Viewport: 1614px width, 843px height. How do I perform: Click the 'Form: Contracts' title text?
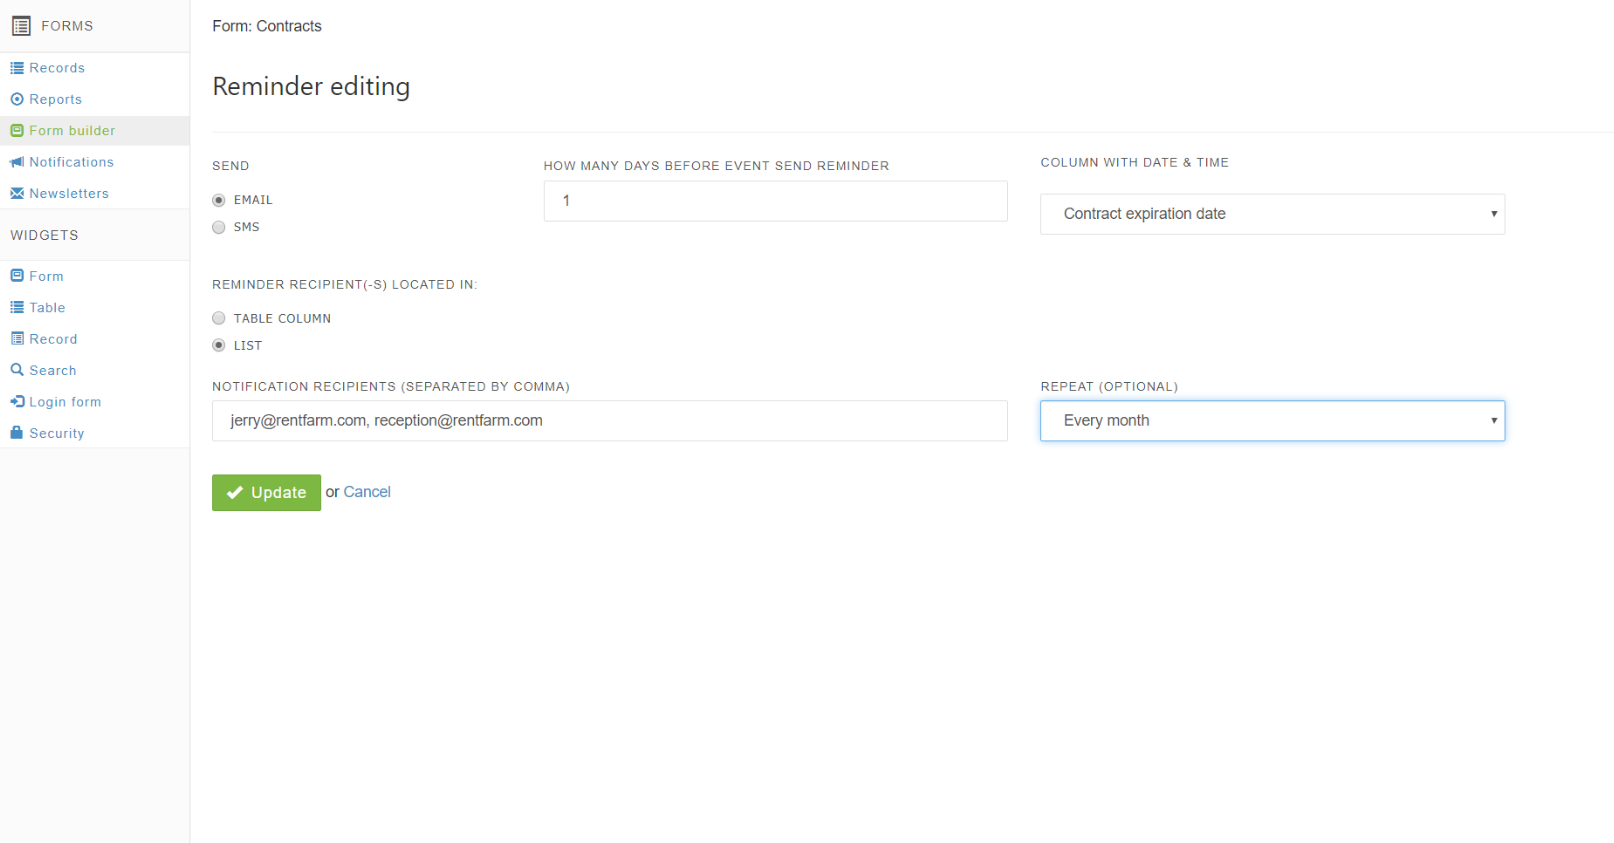267,26
